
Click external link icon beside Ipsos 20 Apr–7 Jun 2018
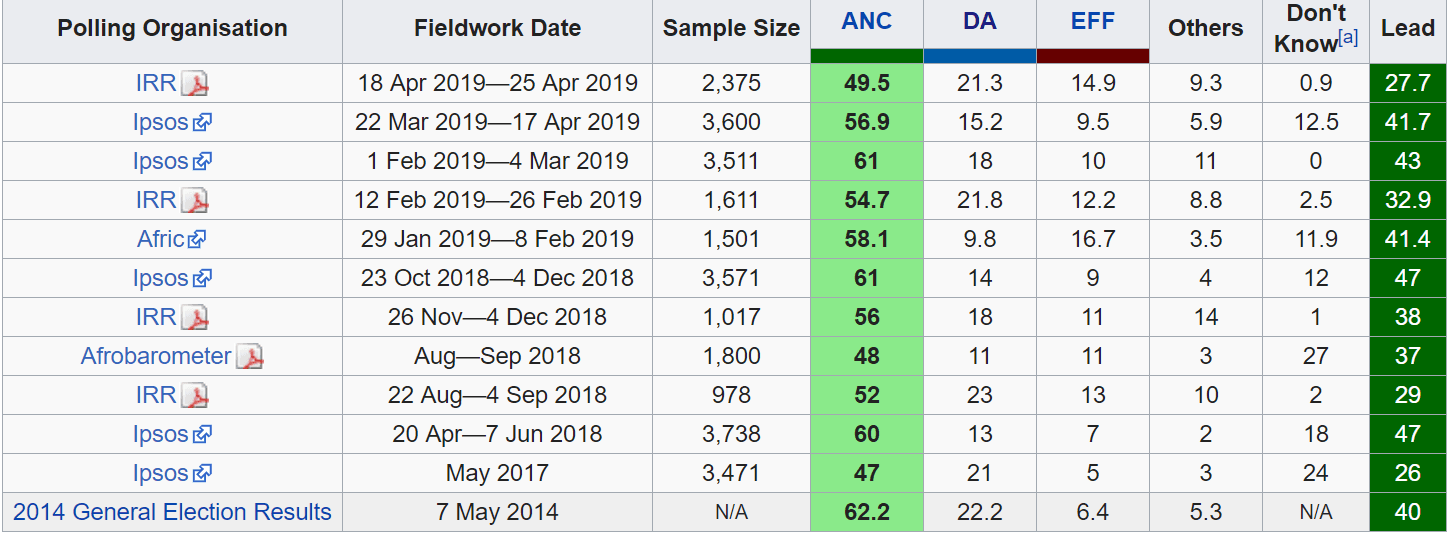202,435
